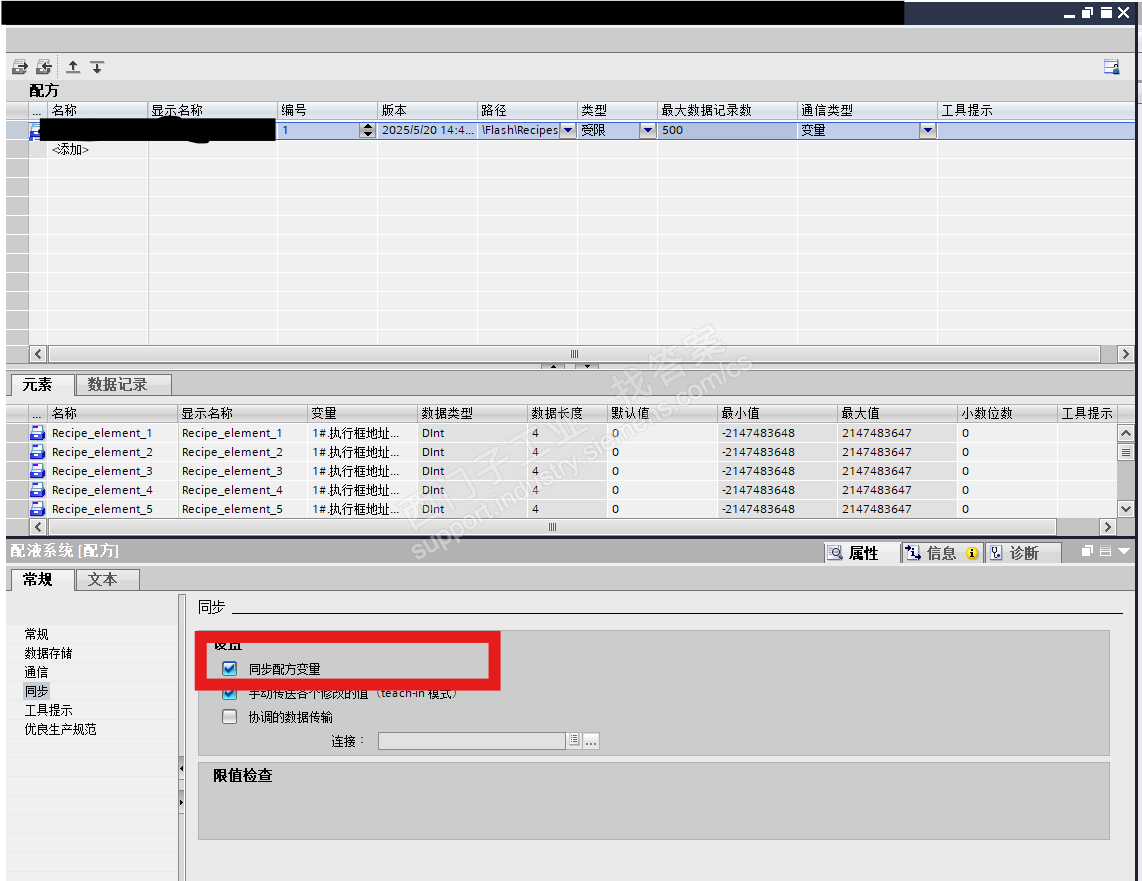
Task: Click the icon of Recipe_element_1 row
Action: point(37,432)
